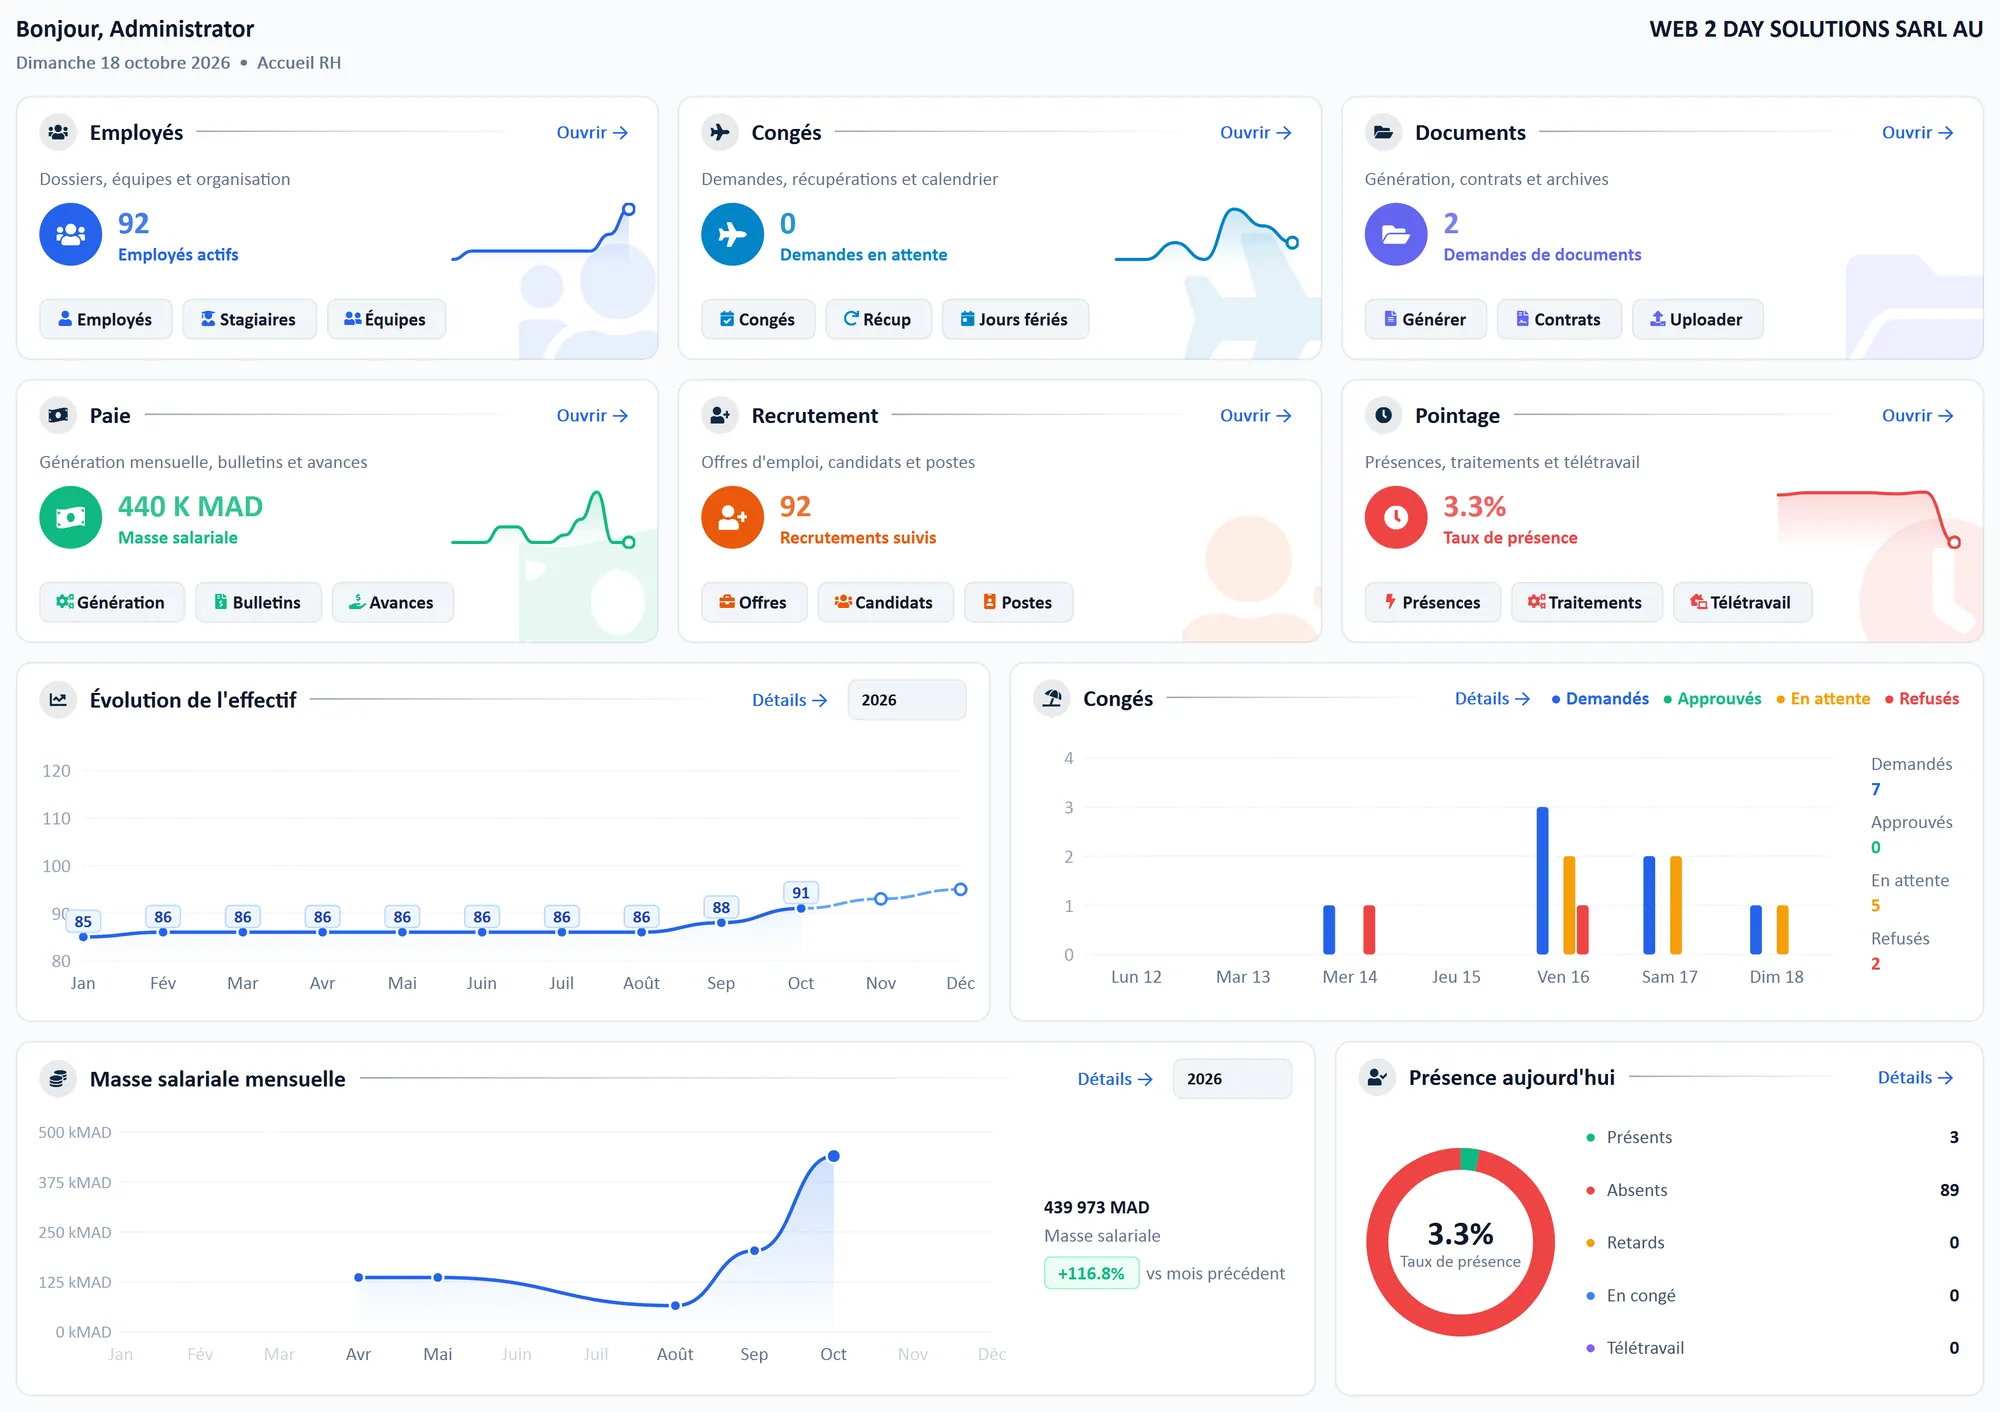This screenshot has height=1412, width=2000.
Task: Click the orange Recrutements suivis circle icon
Action: click(x=732, y=517)
